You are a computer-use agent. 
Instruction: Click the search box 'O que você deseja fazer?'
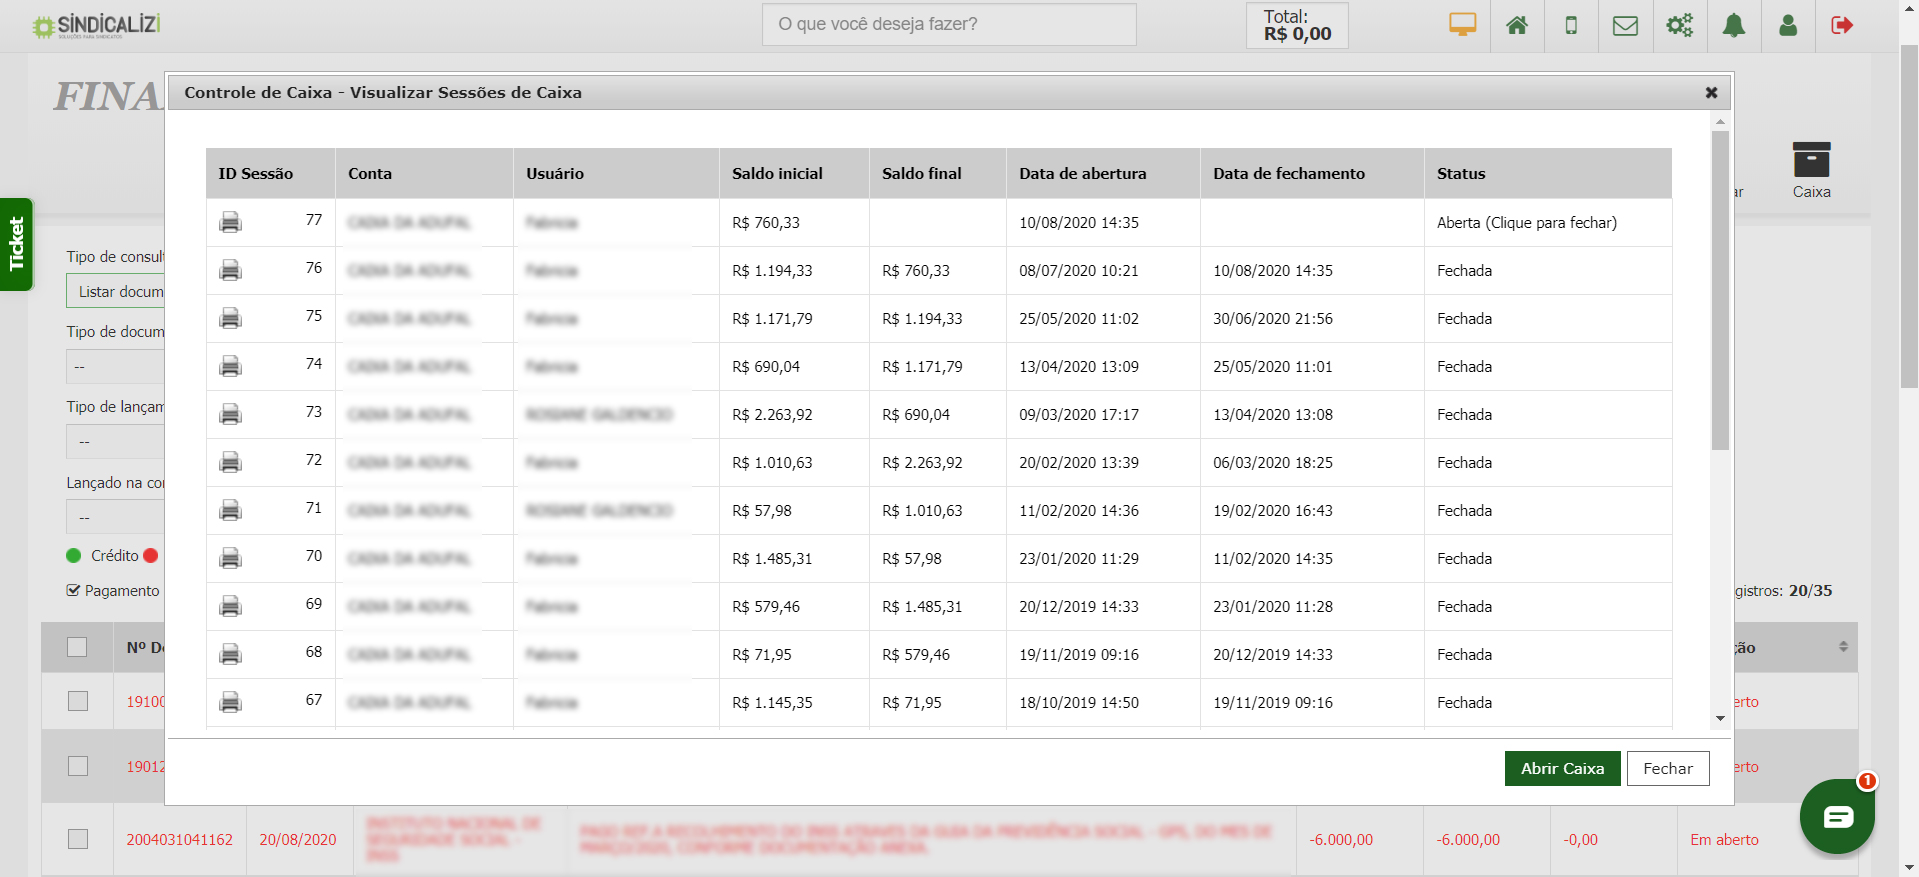click(948, 24)
